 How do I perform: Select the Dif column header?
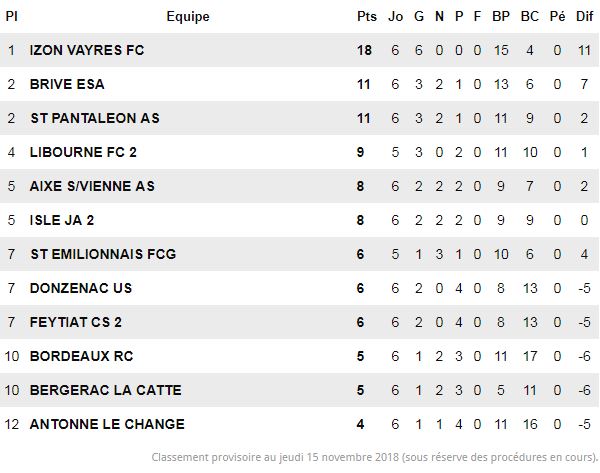[584, 16]
